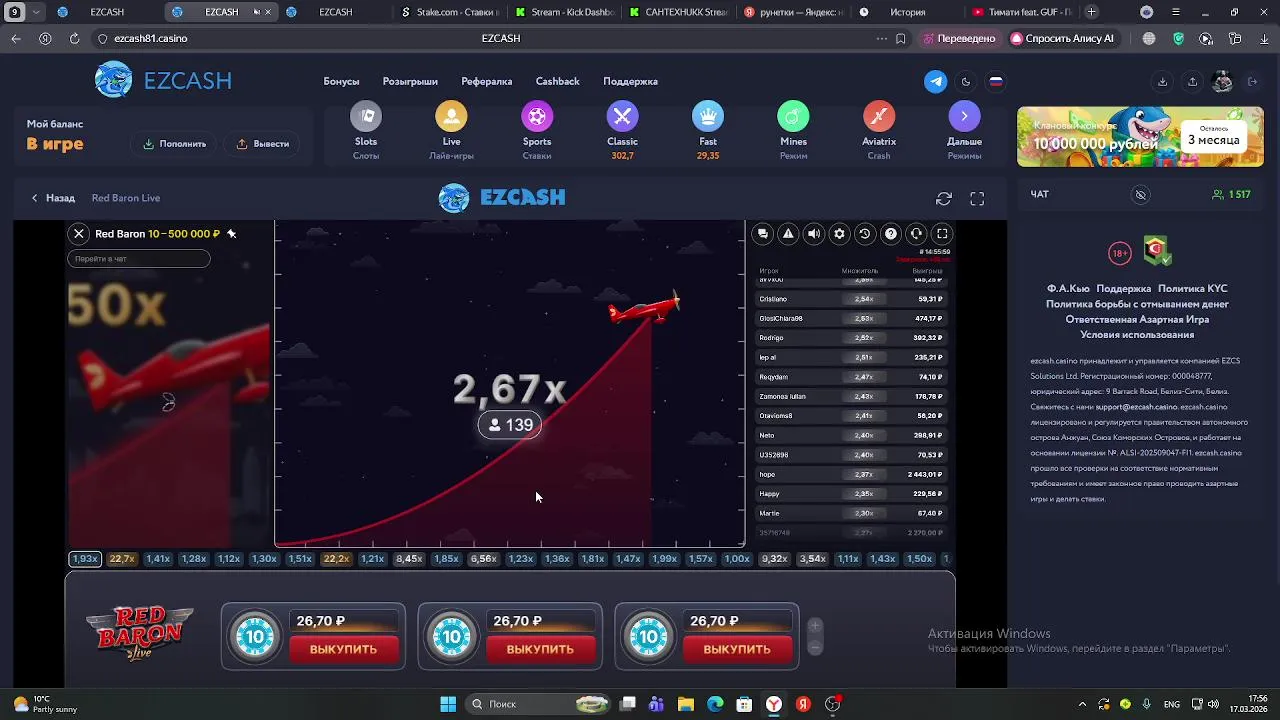The height and width of the screenshot is (720, 1280).
Task: Click Спросить Алису AI button
Action: [1062, 38]
